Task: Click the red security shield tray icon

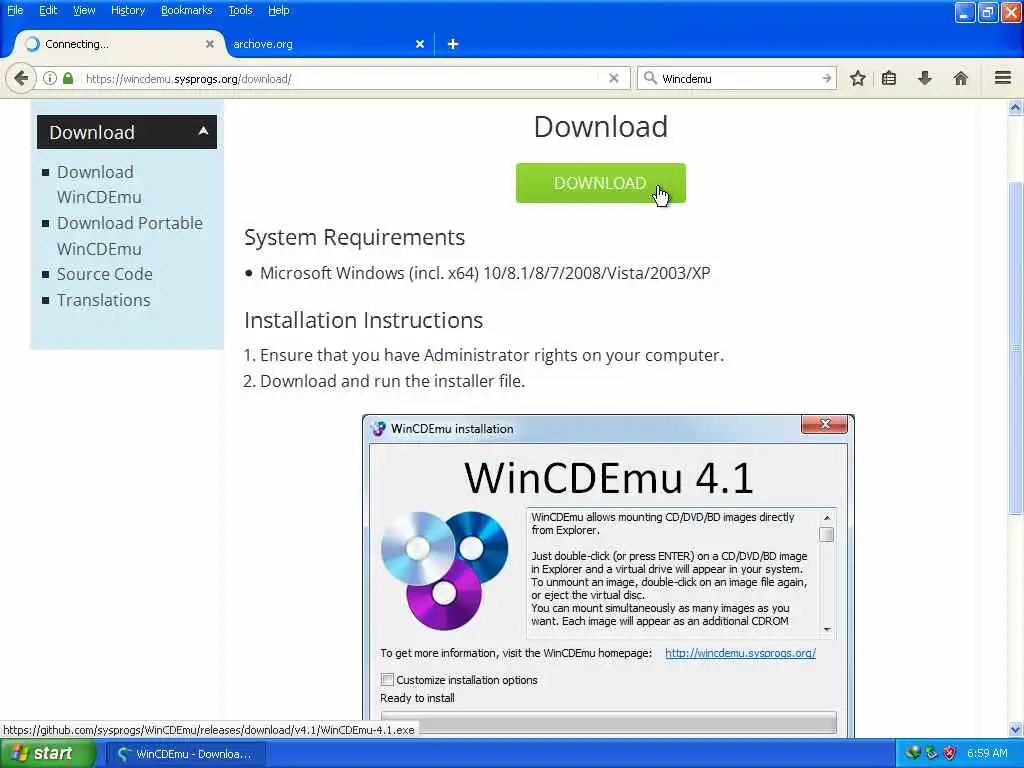Action: (950, 753)
